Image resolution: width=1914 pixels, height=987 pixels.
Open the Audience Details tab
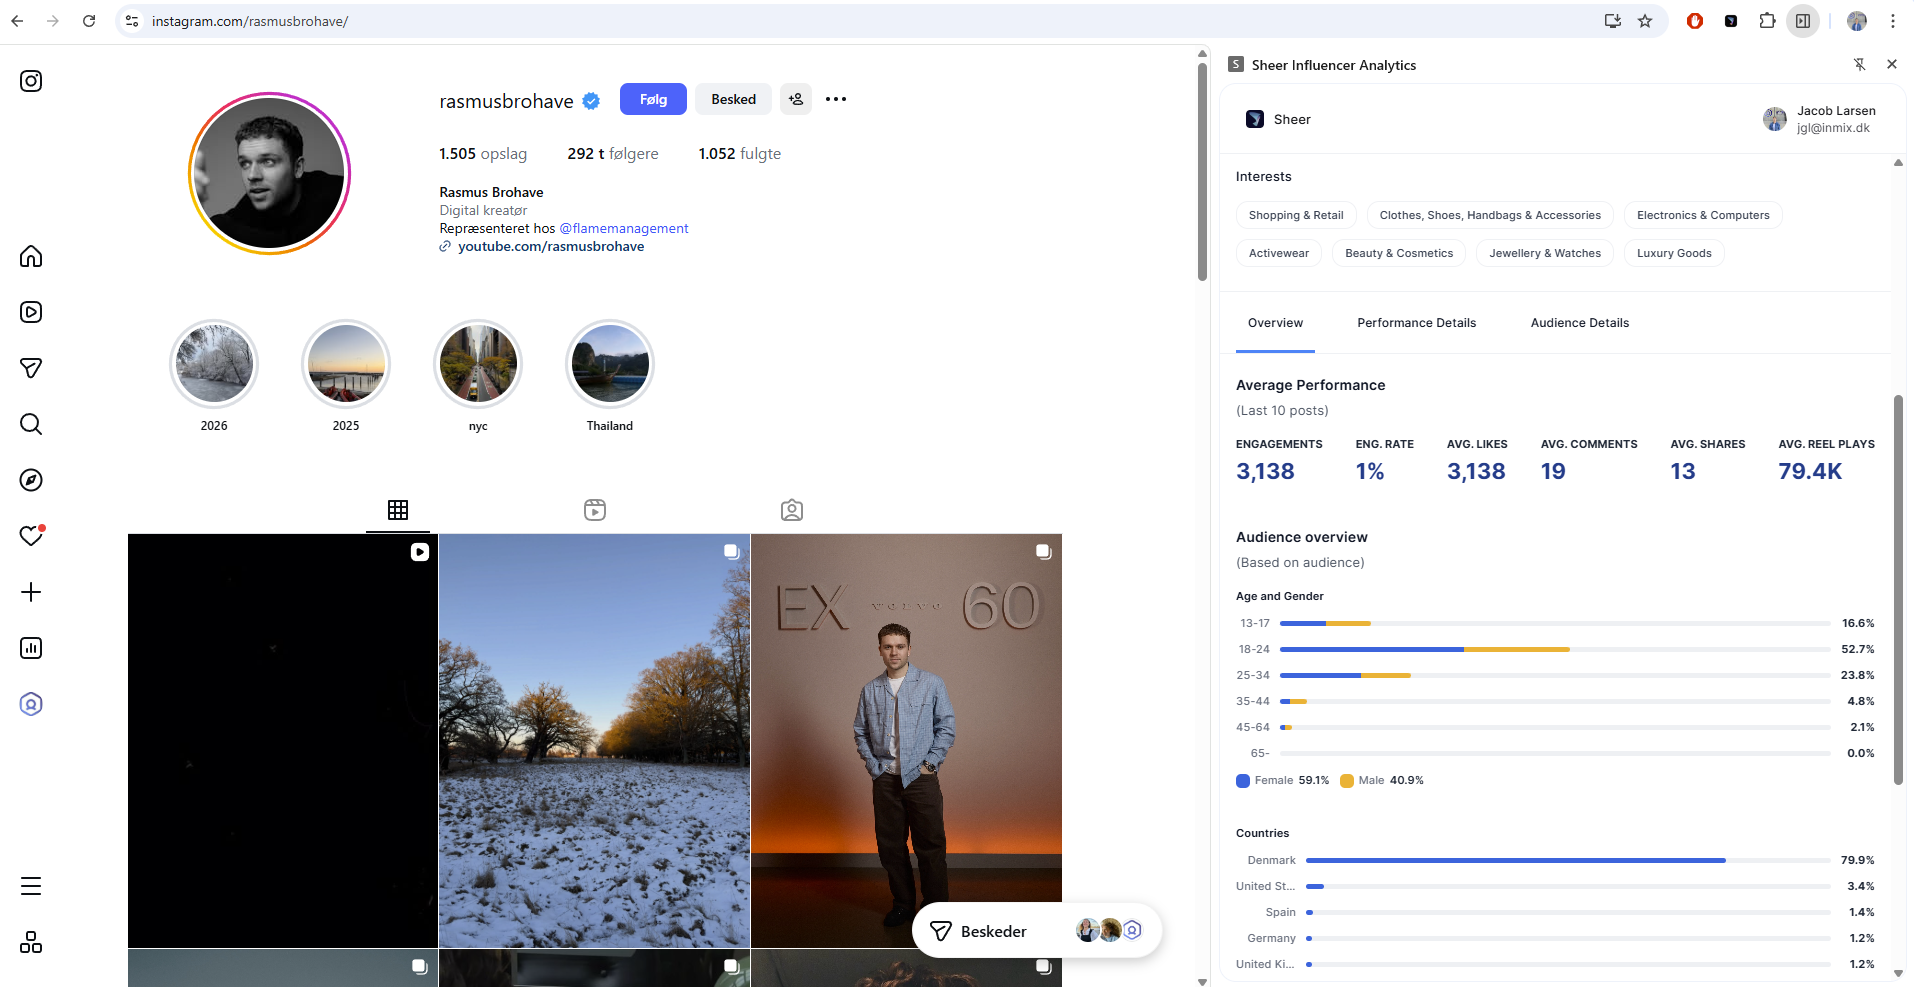(x=1579, y=322)
